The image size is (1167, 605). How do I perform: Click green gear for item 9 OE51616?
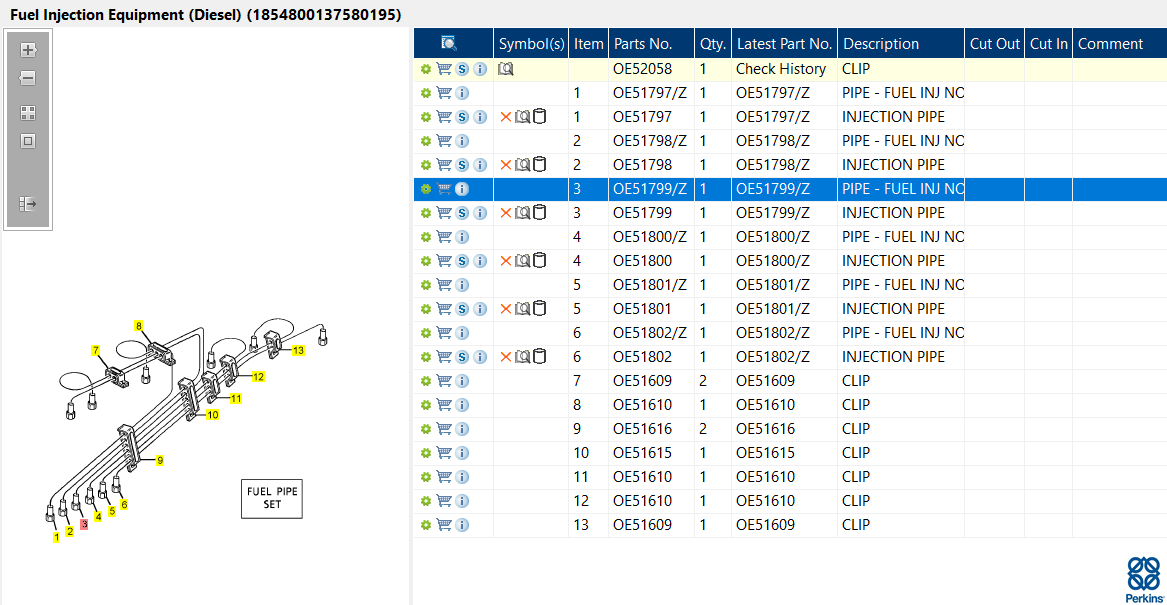tap(426, 429)
